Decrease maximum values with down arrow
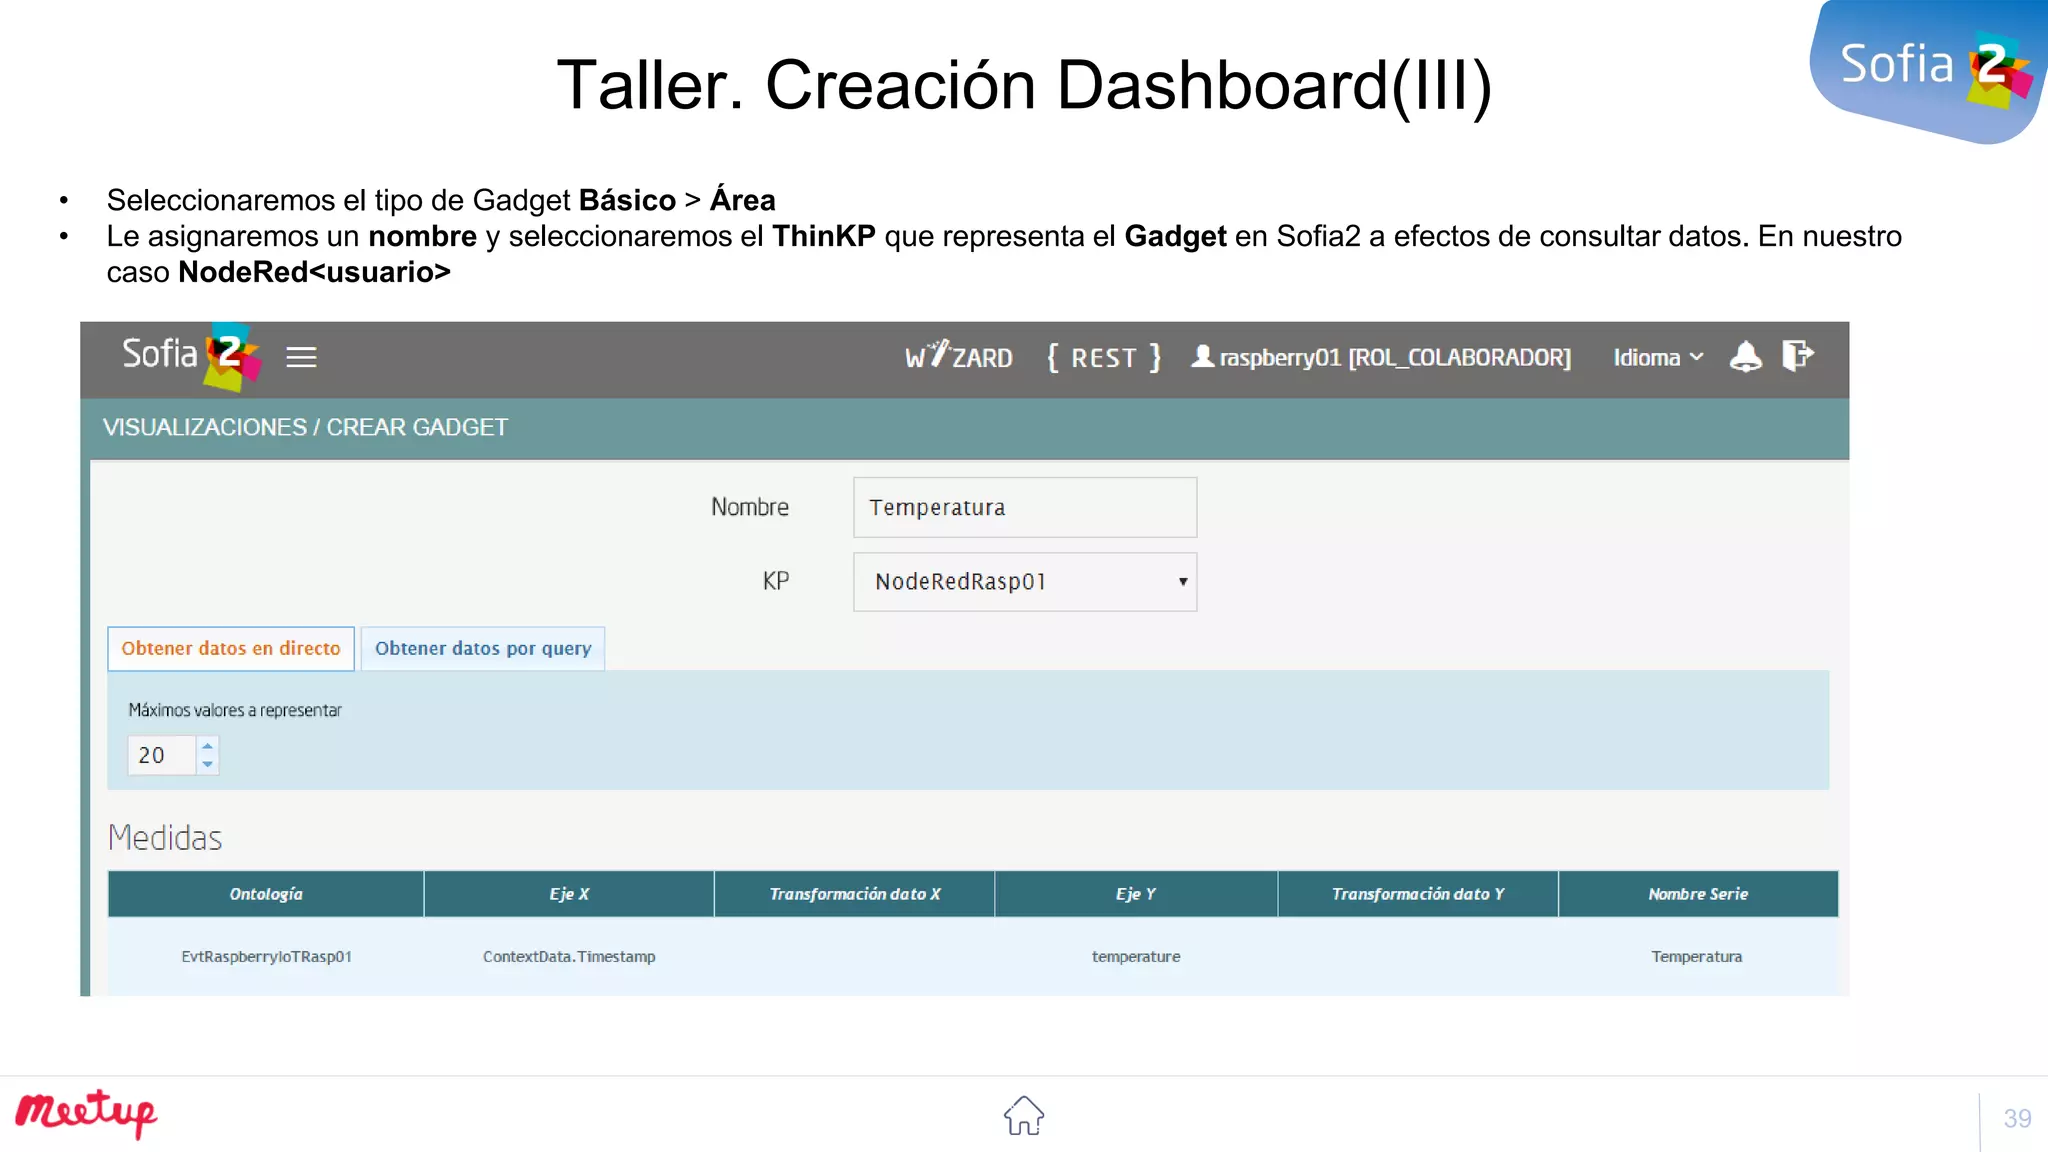The height and width of the screenshot is (1152, 2048). [x=207, y=764]
